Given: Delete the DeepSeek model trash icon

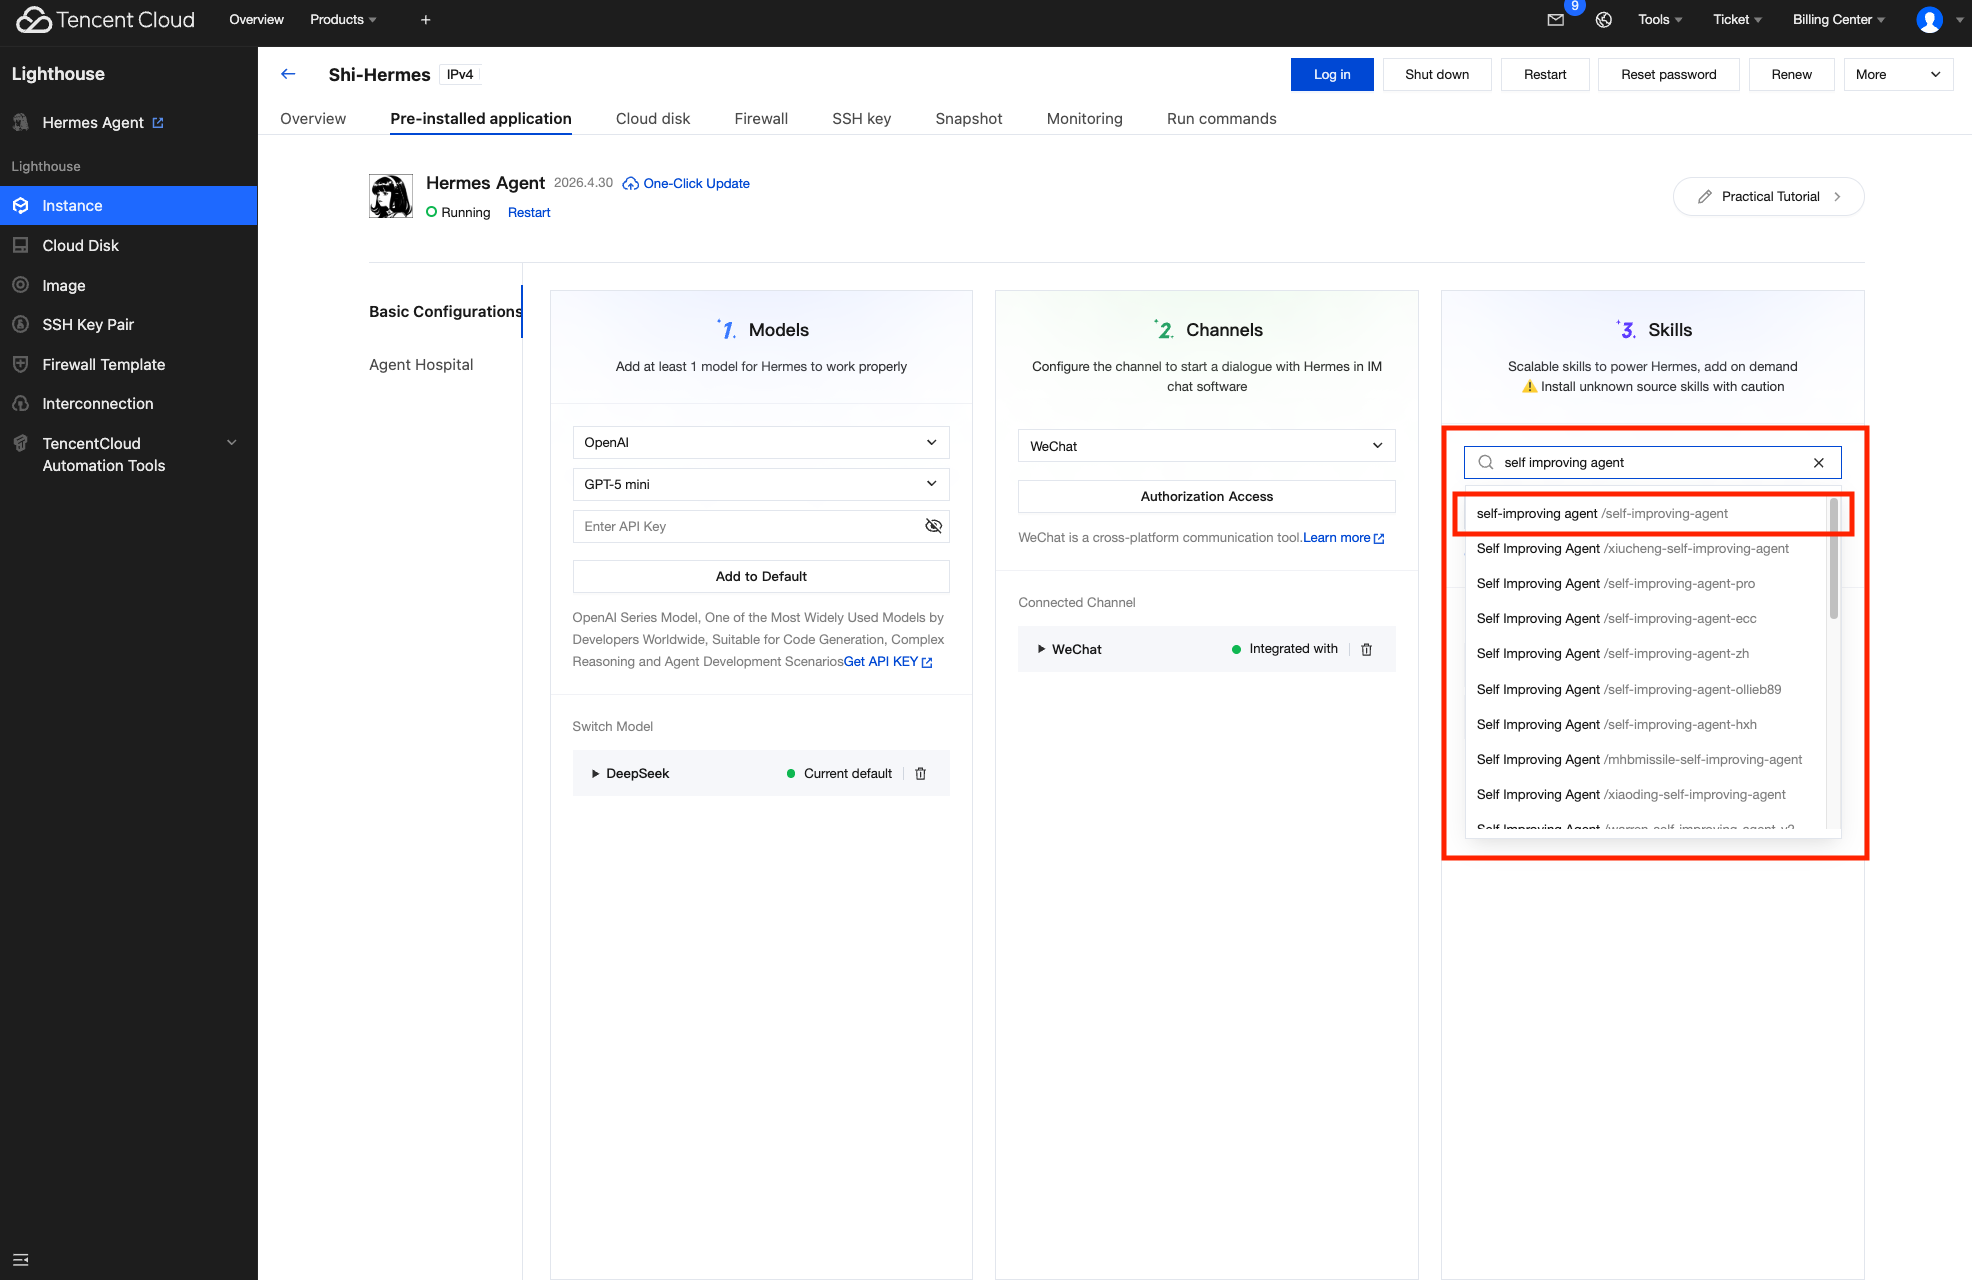Looking at the screenshot, I should coord(921,774).
